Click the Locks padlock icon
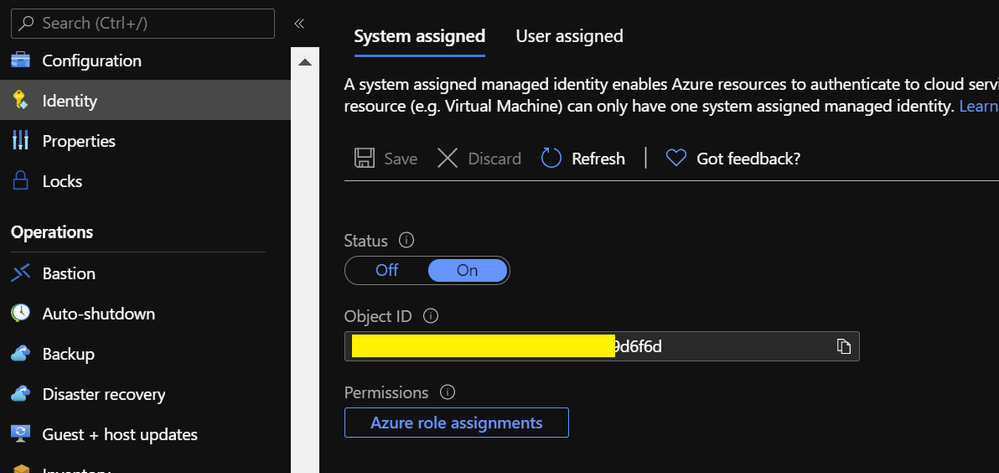The image size is (999, 473). (x=20, y=180)
